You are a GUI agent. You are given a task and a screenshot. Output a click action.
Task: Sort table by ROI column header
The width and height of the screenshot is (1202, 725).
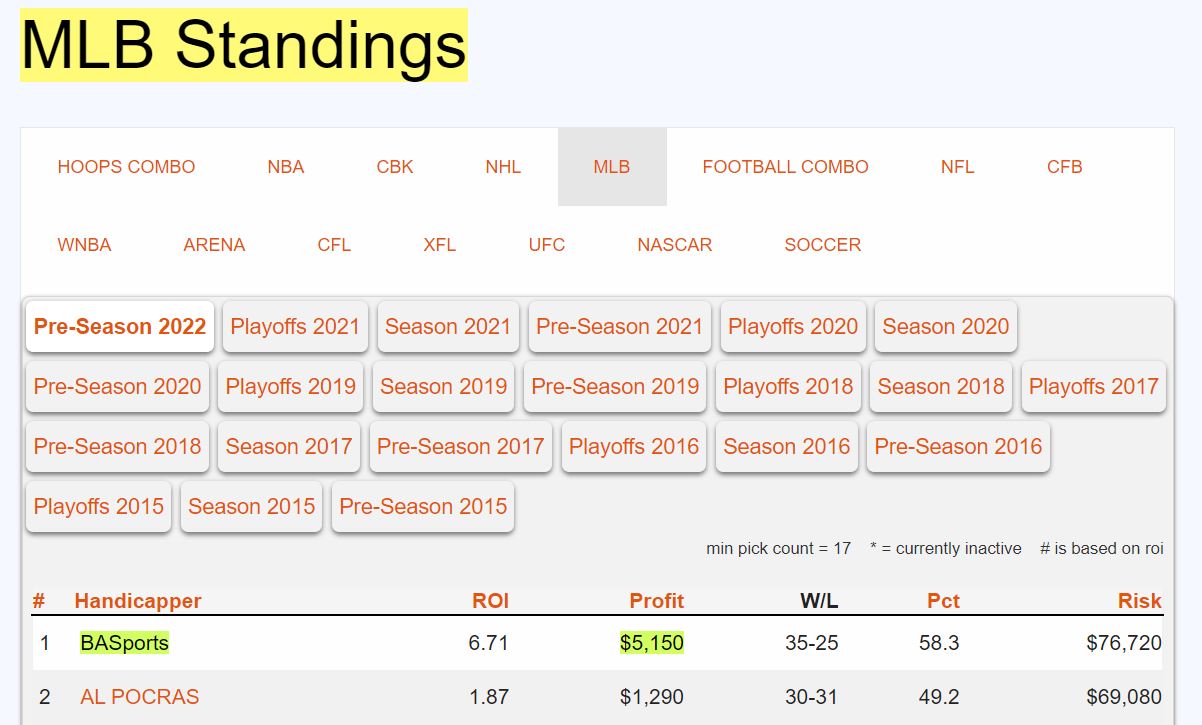[490, 601]
